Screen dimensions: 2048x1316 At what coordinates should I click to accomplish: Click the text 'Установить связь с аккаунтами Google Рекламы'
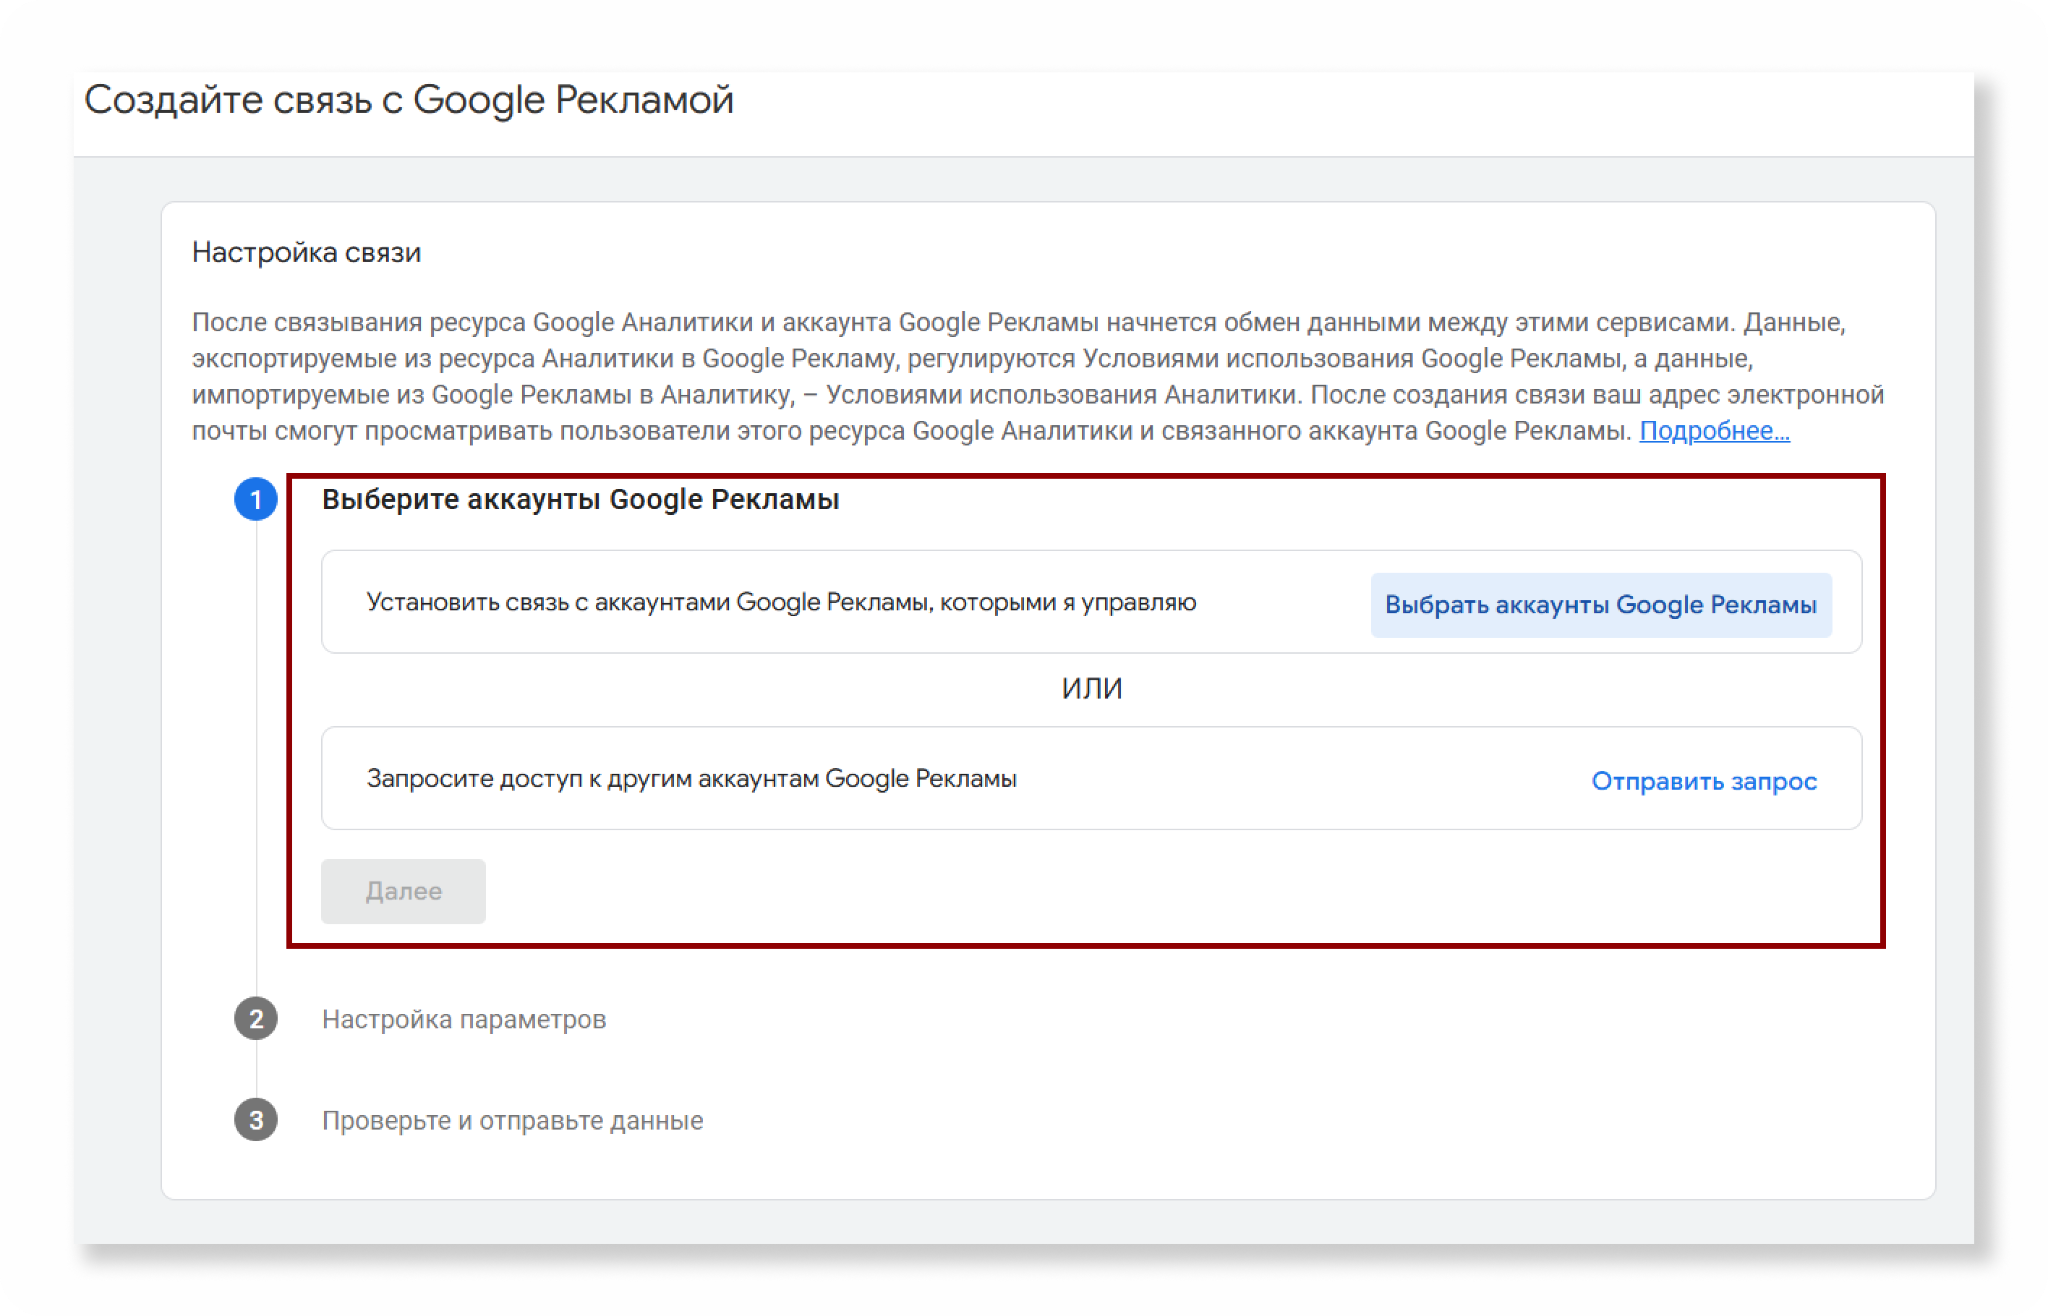tap(650, 602)
